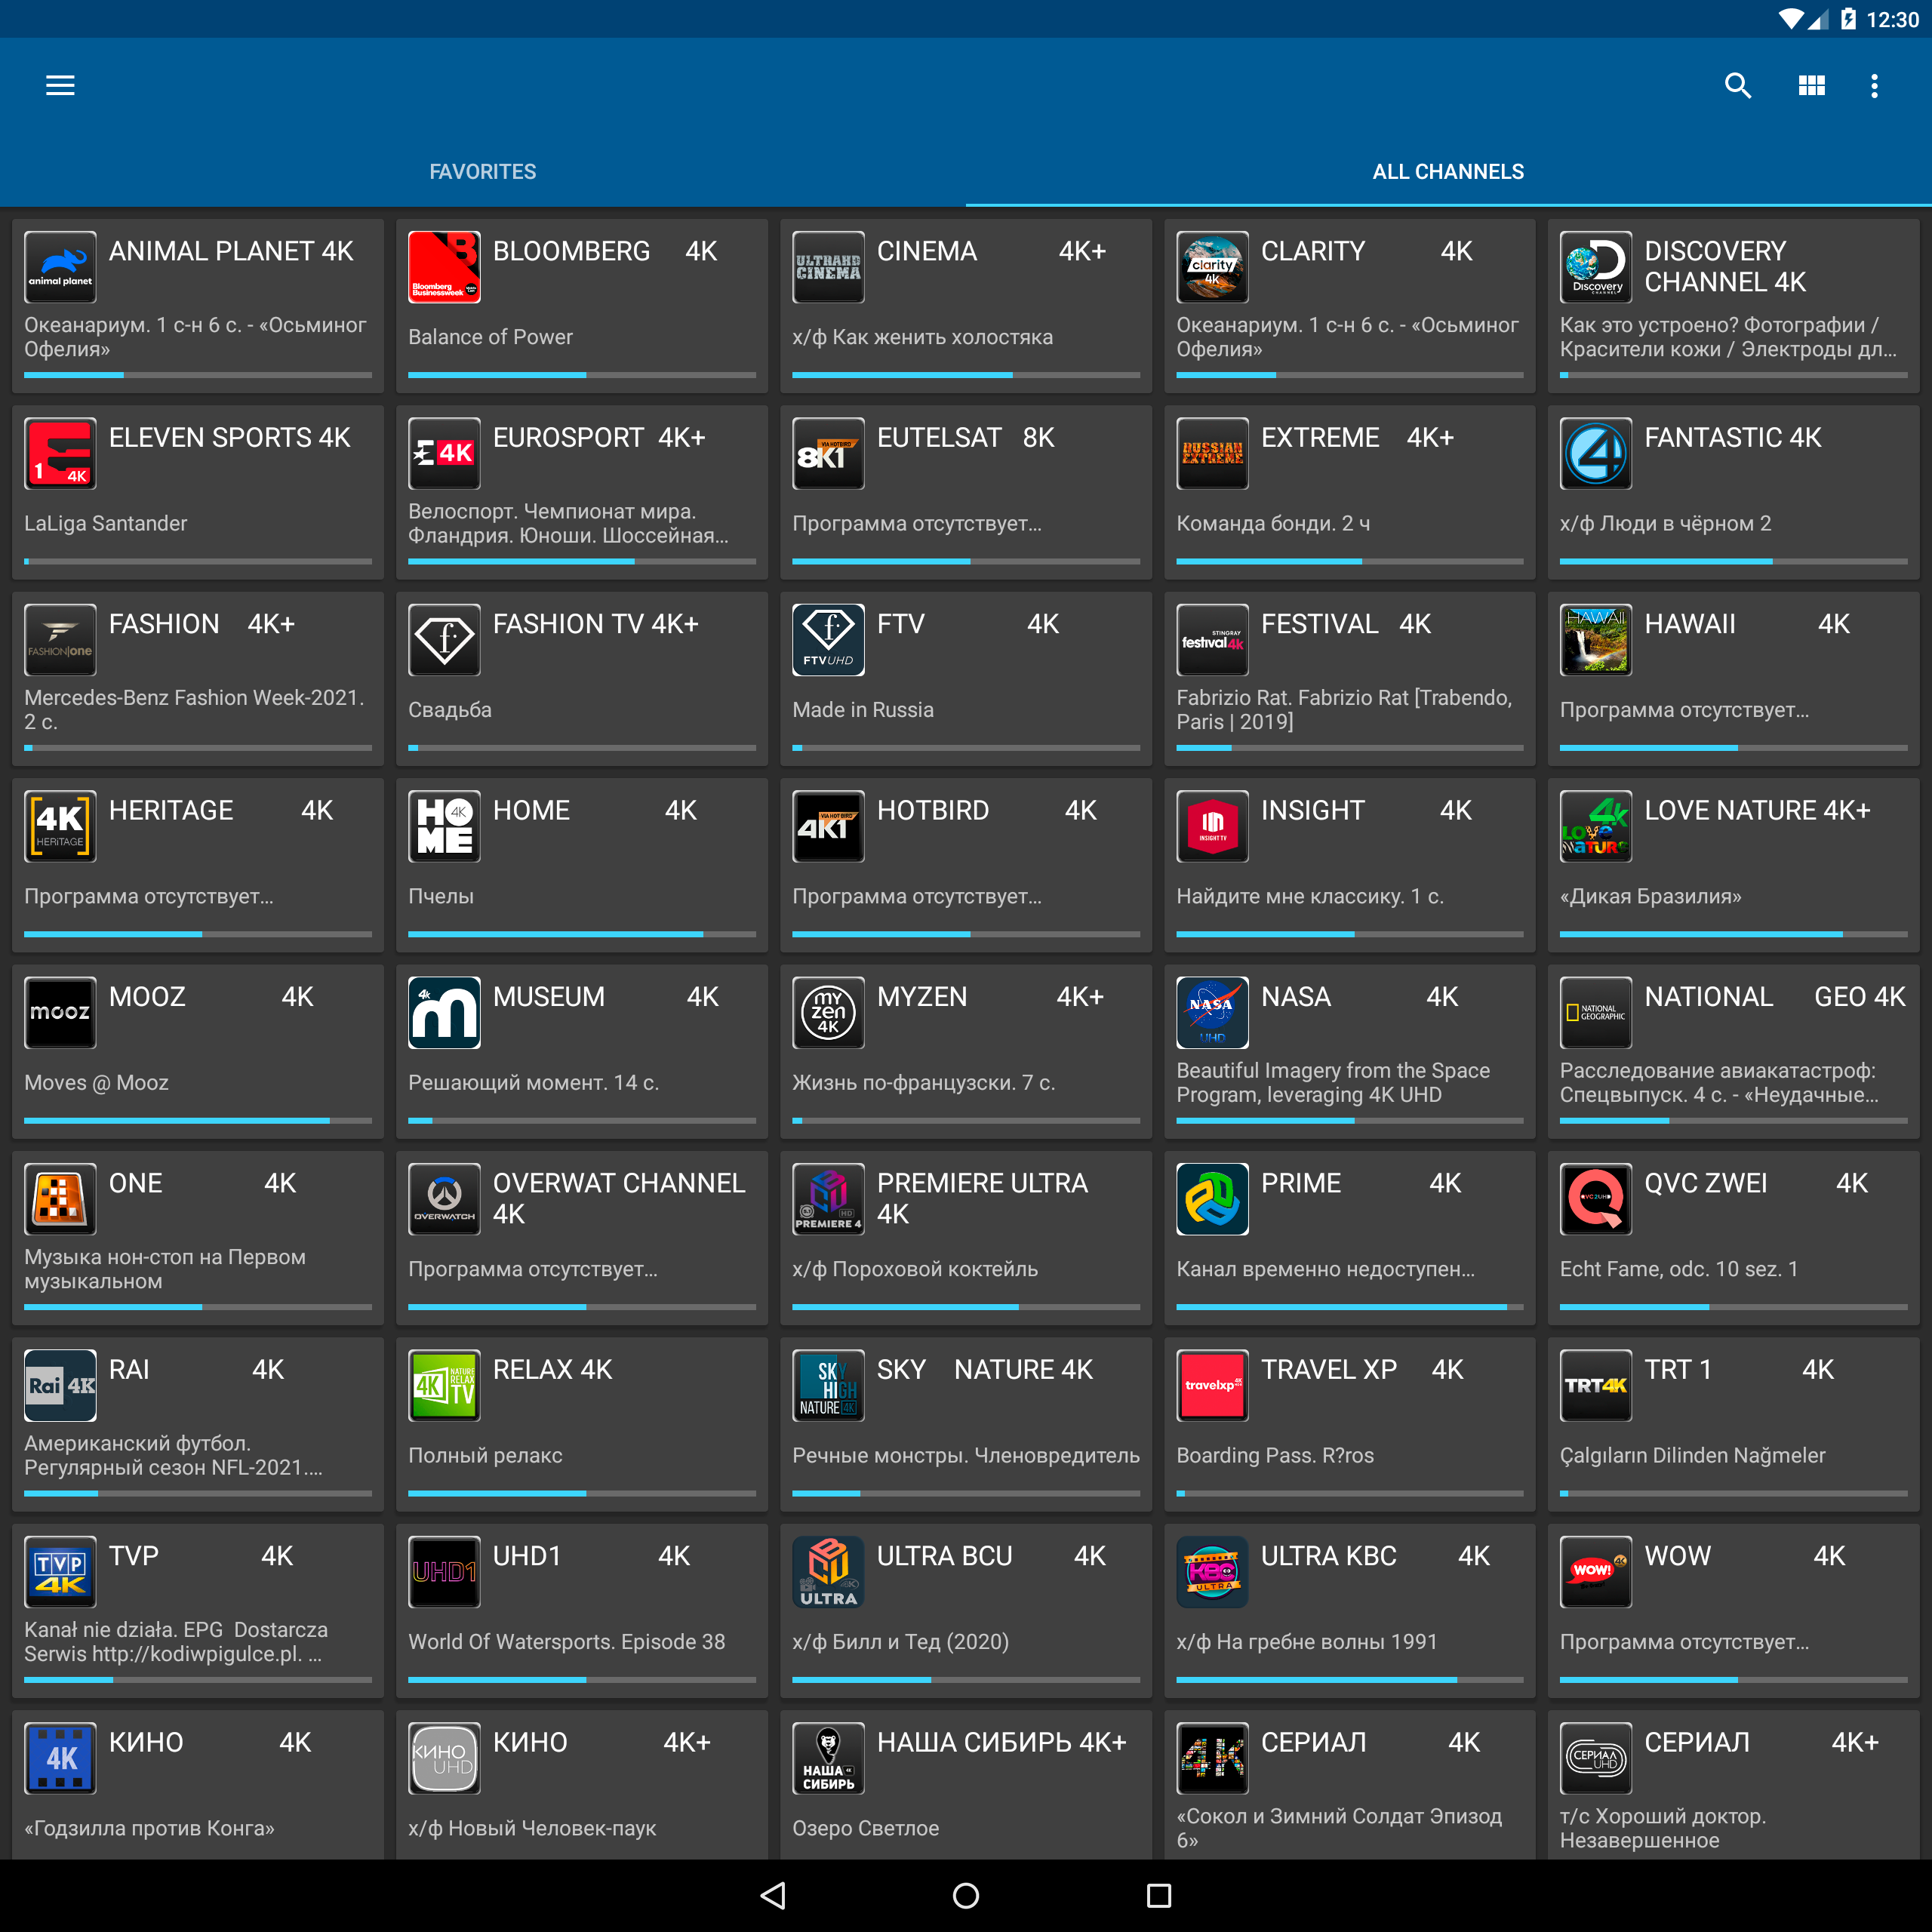Open the three-dot overflow menu
The image size is (1932, 1932).
pyautogui.click(x=1874, y=86)
